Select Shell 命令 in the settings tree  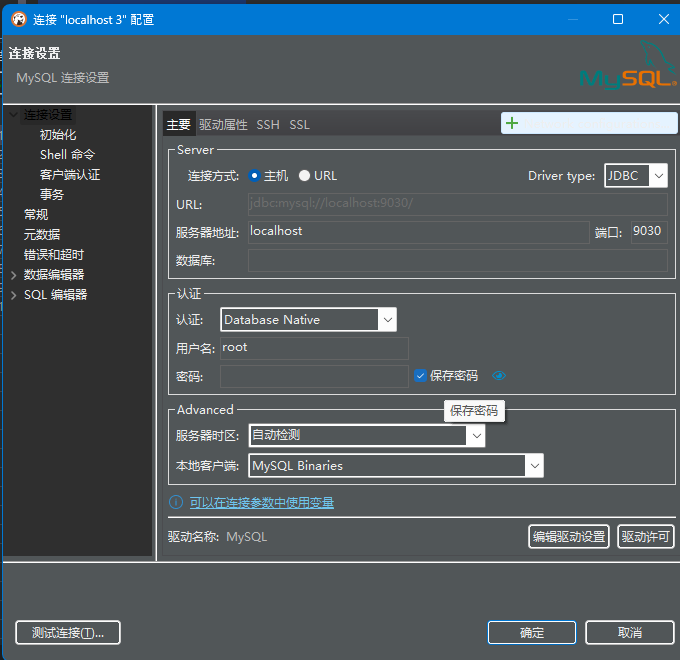tap(67, 155)
